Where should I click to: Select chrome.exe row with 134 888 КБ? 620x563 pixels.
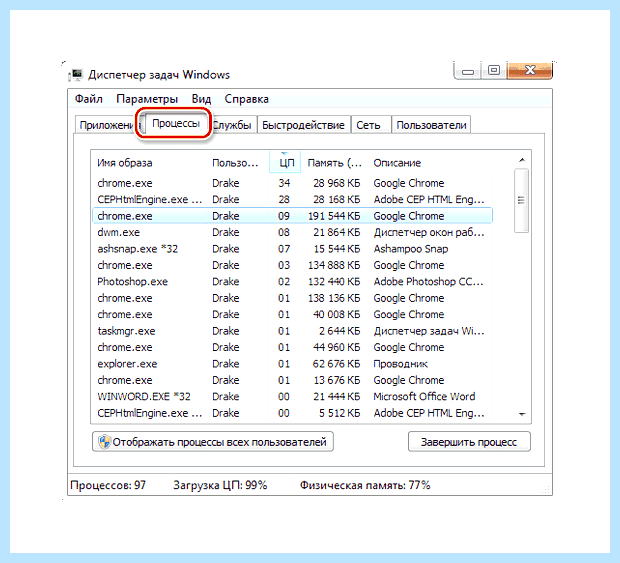tap(293, 265)
